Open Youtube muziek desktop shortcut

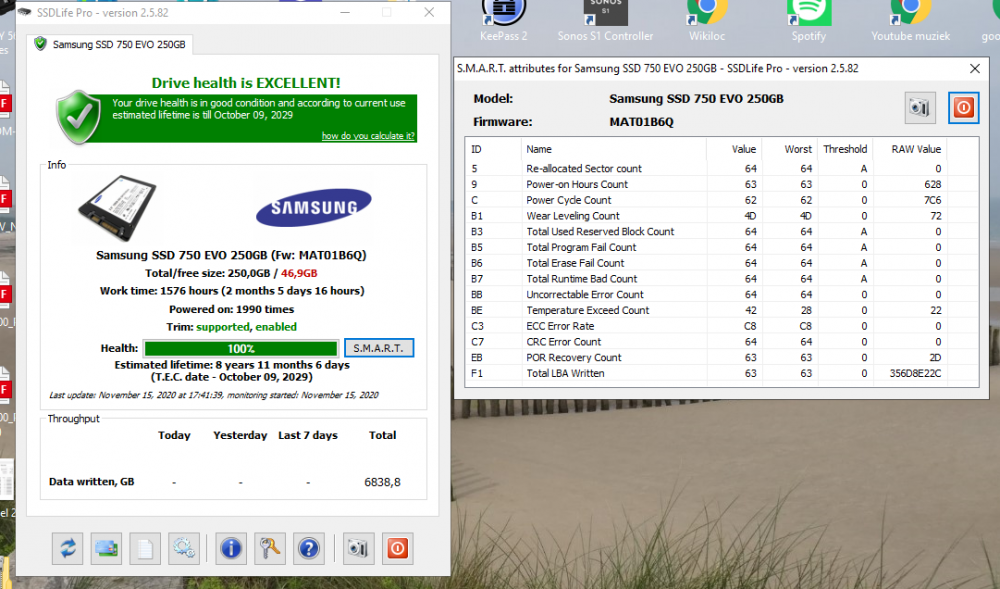[911, 21]
